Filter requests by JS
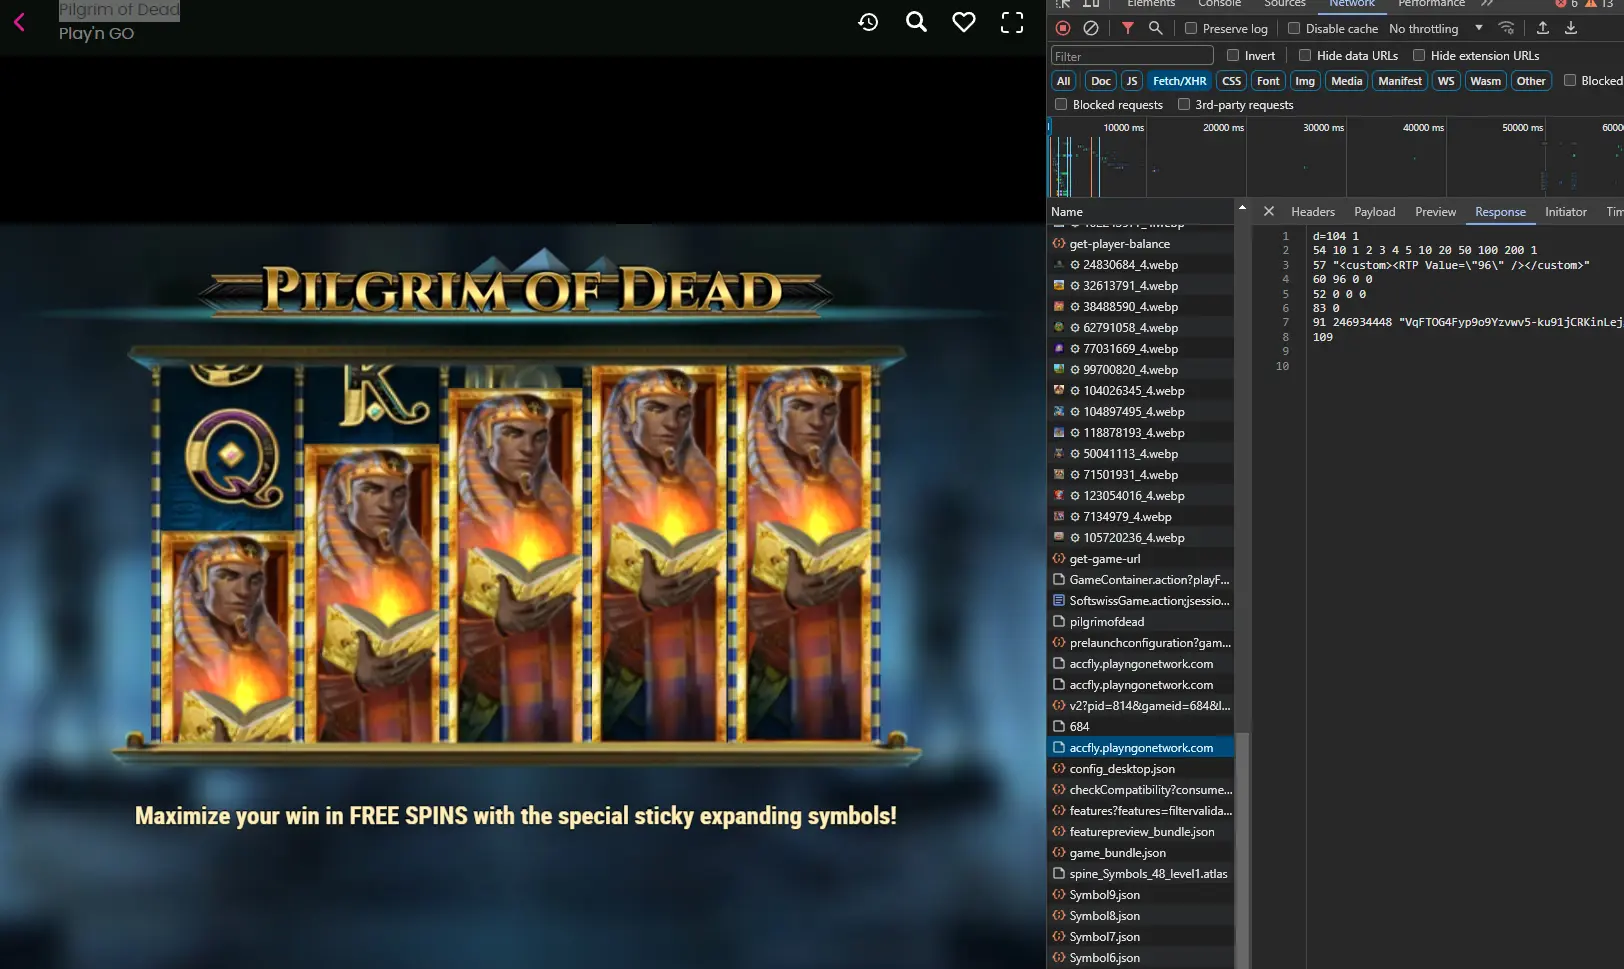Image resolution: width=1624 pixels, height=969 pixels. 1132,81
